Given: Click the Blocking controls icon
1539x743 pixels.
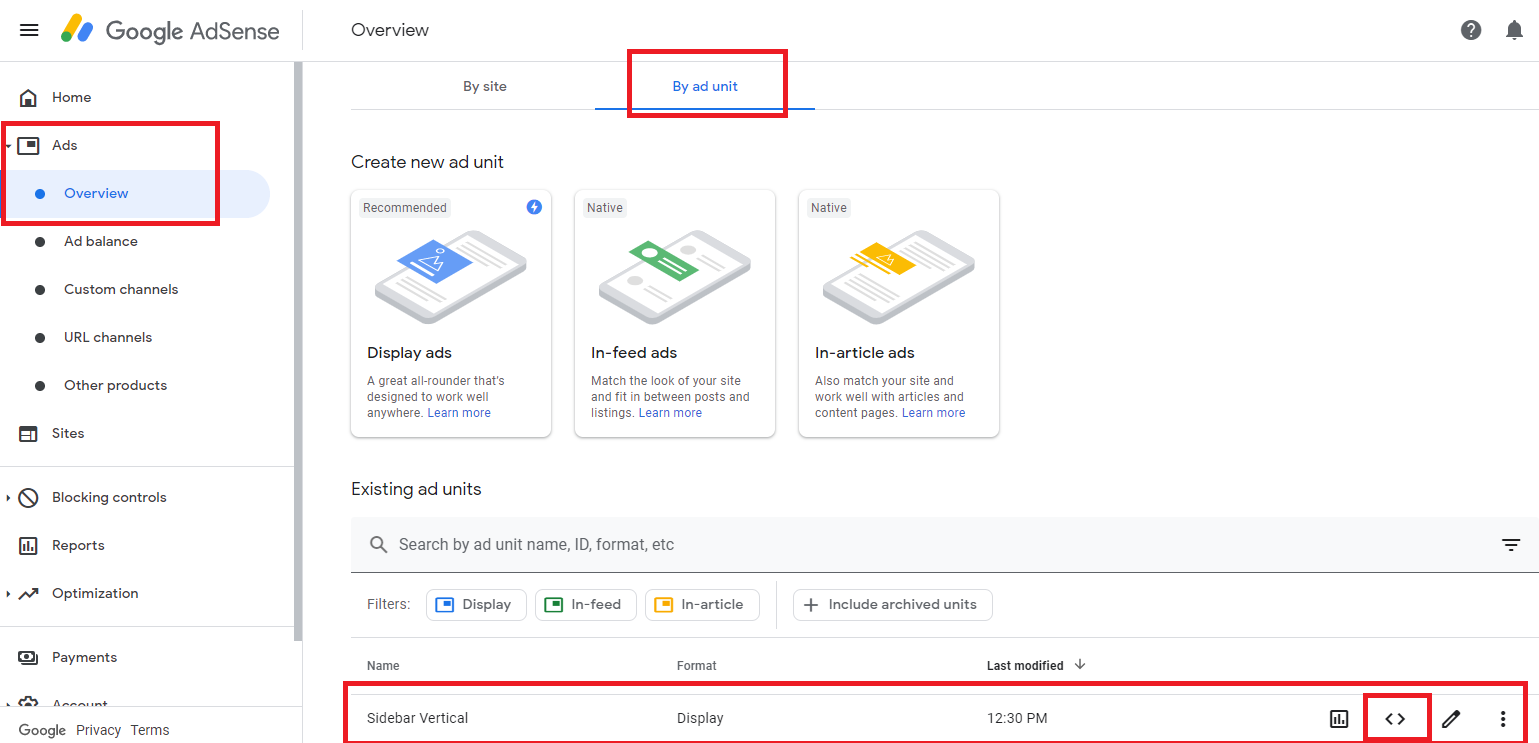Looking at the screenshot, I should (x=29, y=497).
